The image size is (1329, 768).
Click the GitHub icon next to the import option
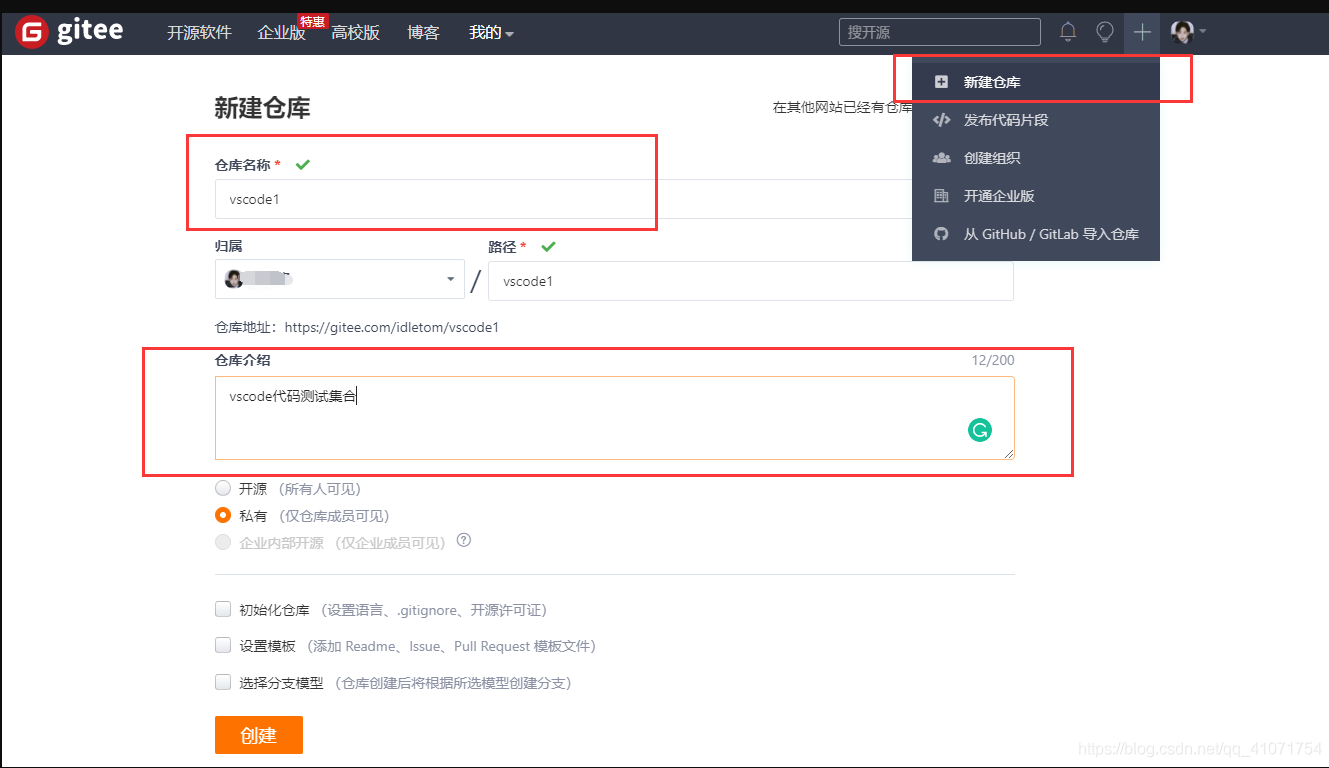coord(941,233)
